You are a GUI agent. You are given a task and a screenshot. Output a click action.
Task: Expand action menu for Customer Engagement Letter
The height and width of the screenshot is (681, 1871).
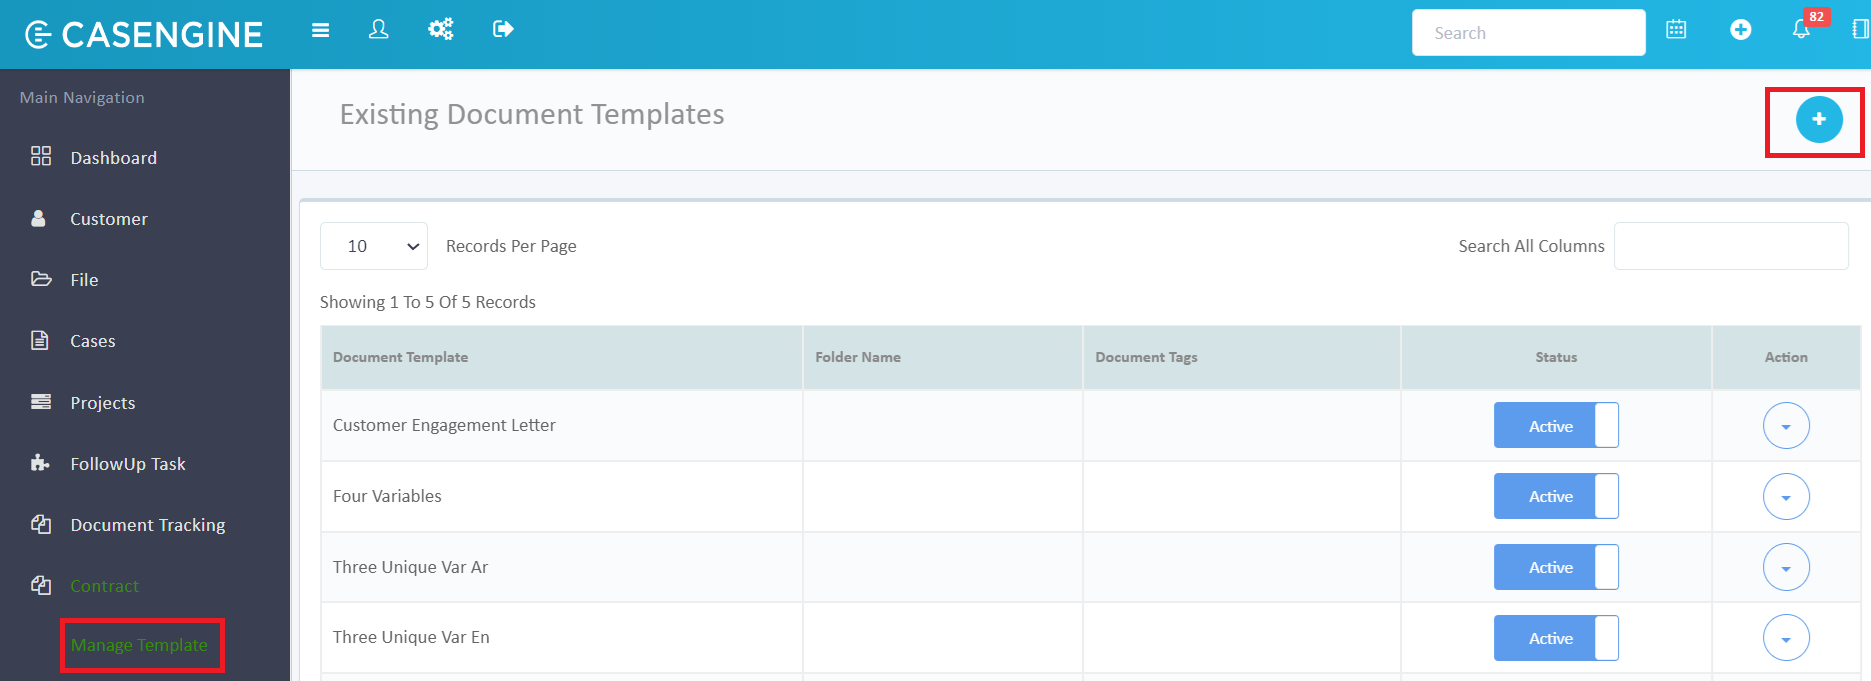tap(1786, 426)
